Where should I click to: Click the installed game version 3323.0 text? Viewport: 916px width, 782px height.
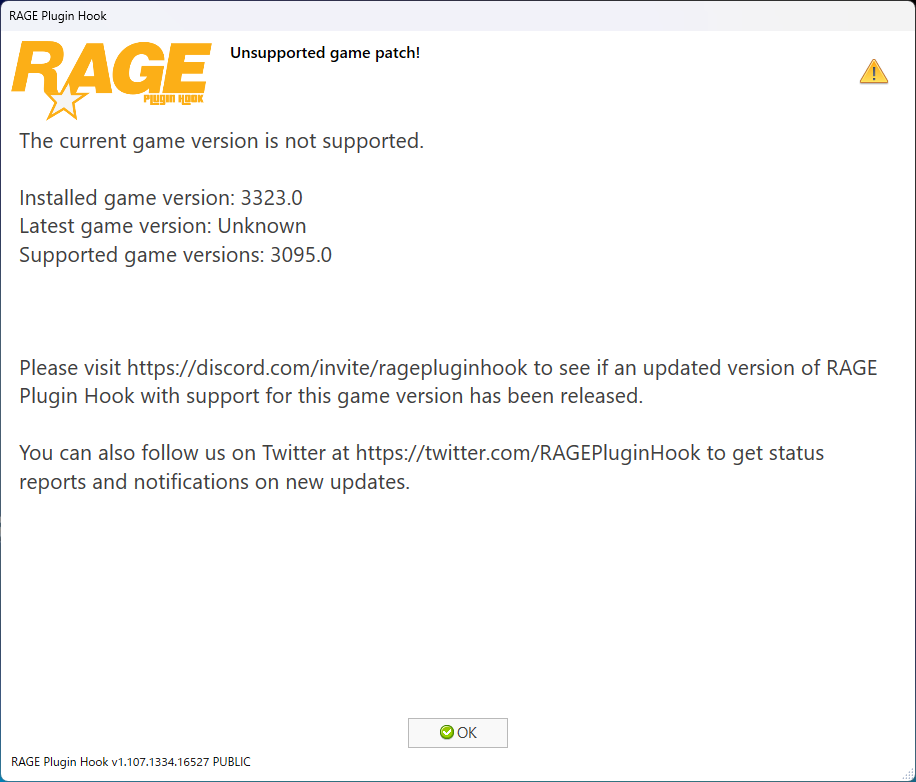point(272,198)
